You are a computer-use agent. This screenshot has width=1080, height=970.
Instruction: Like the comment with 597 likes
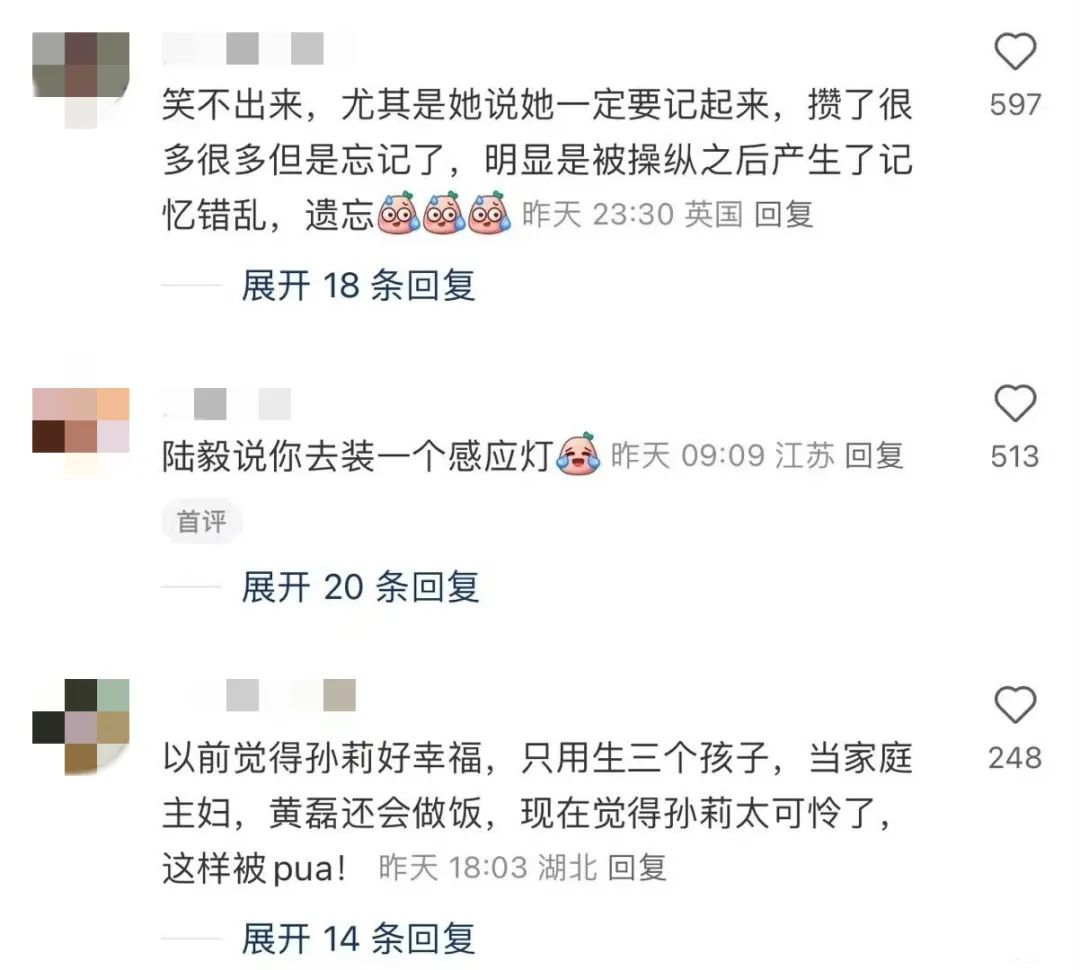coord(1015,51)
